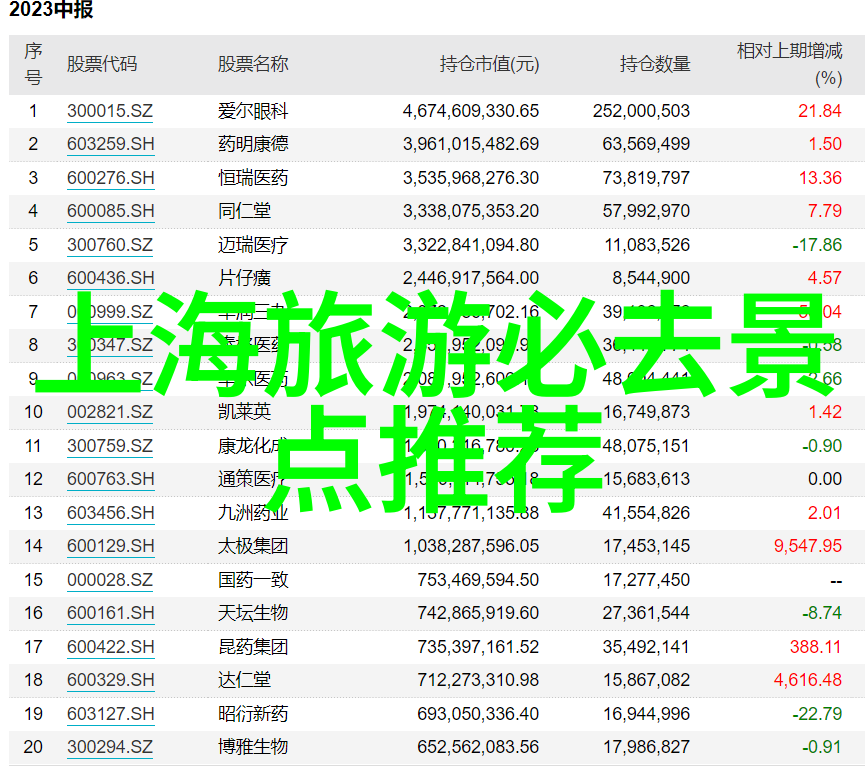
Task: Open stock code link 300294.SZ
Action: 110,747
